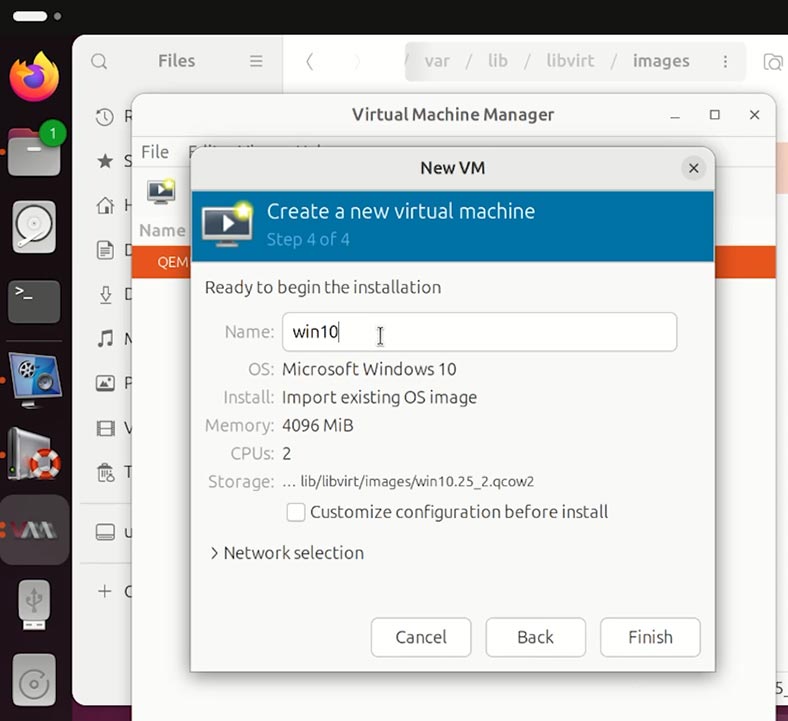Open the disc burner icon in dock

point(34,680)
